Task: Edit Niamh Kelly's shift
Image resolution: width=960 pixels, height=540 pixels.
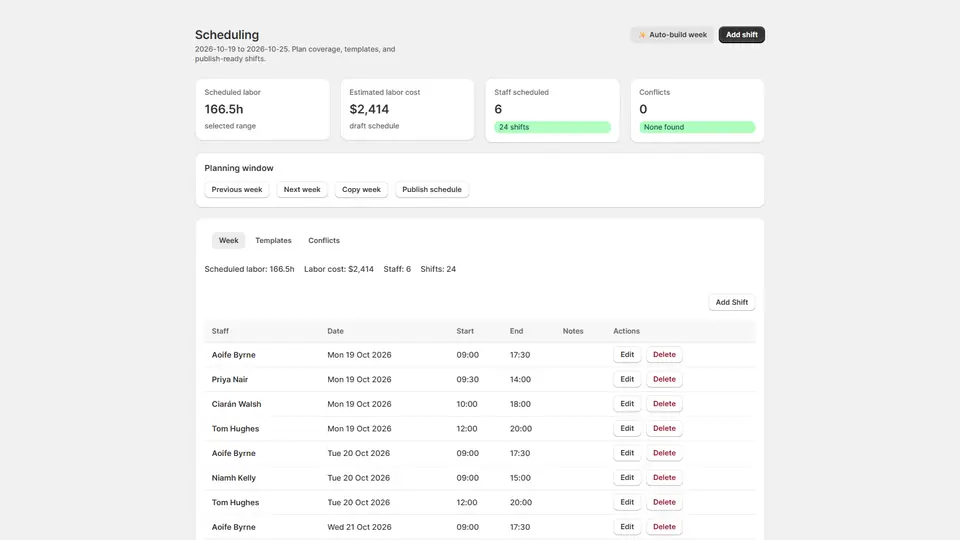Action: click(x=627, y=477)
